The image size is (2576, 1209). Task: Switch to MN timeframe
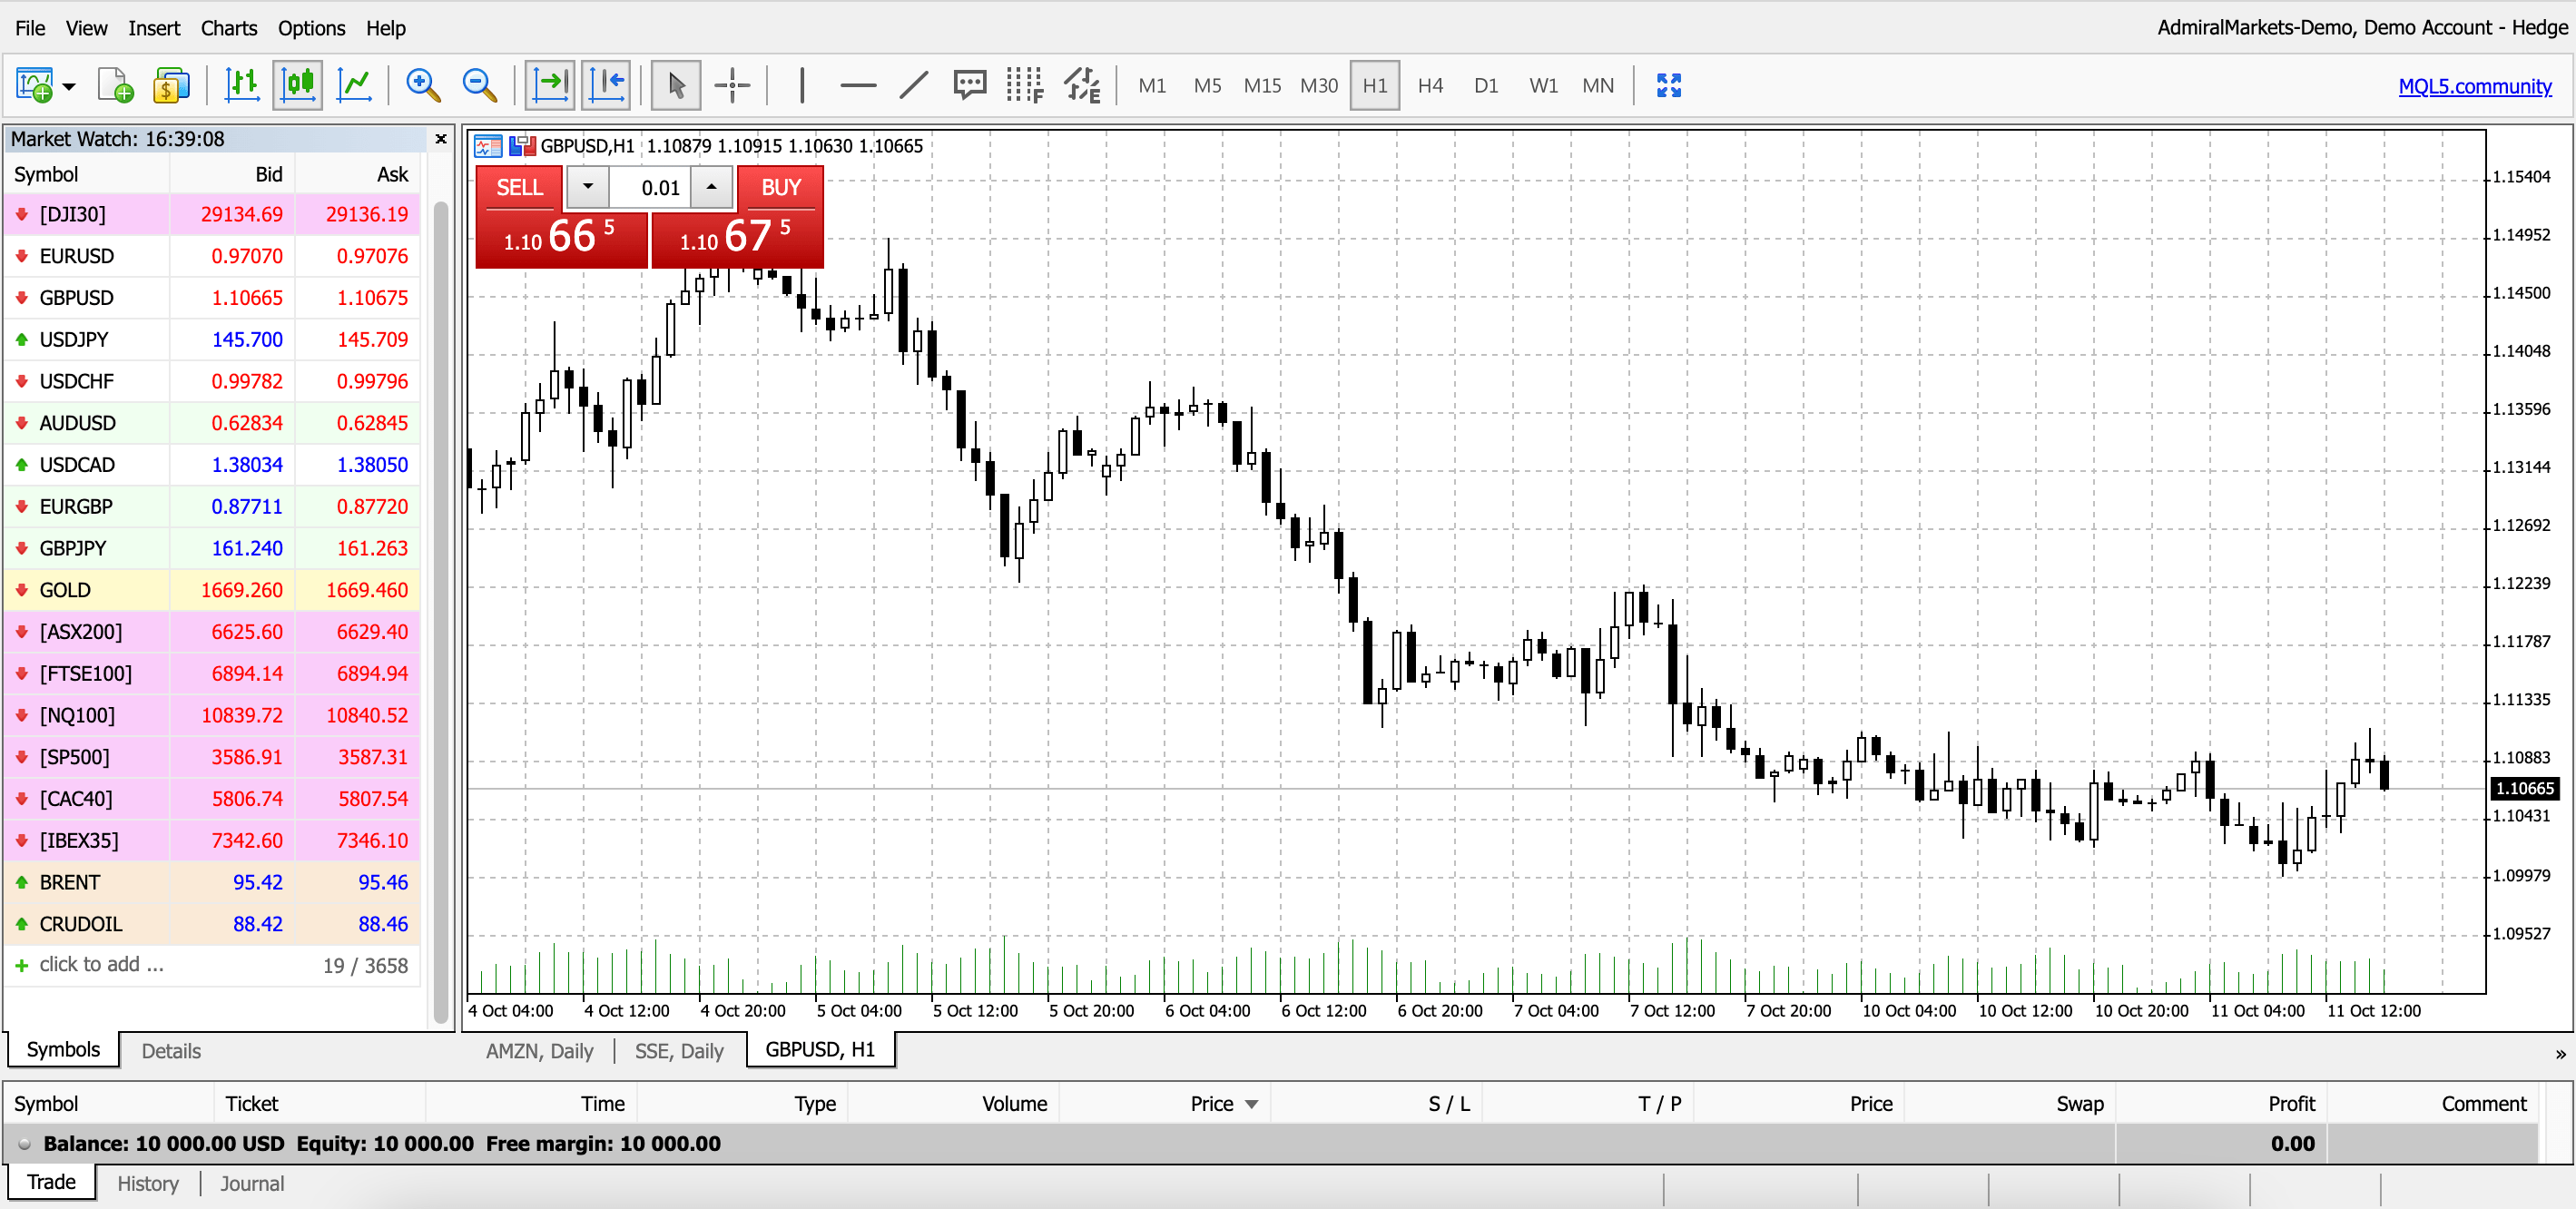(1598, 86)
